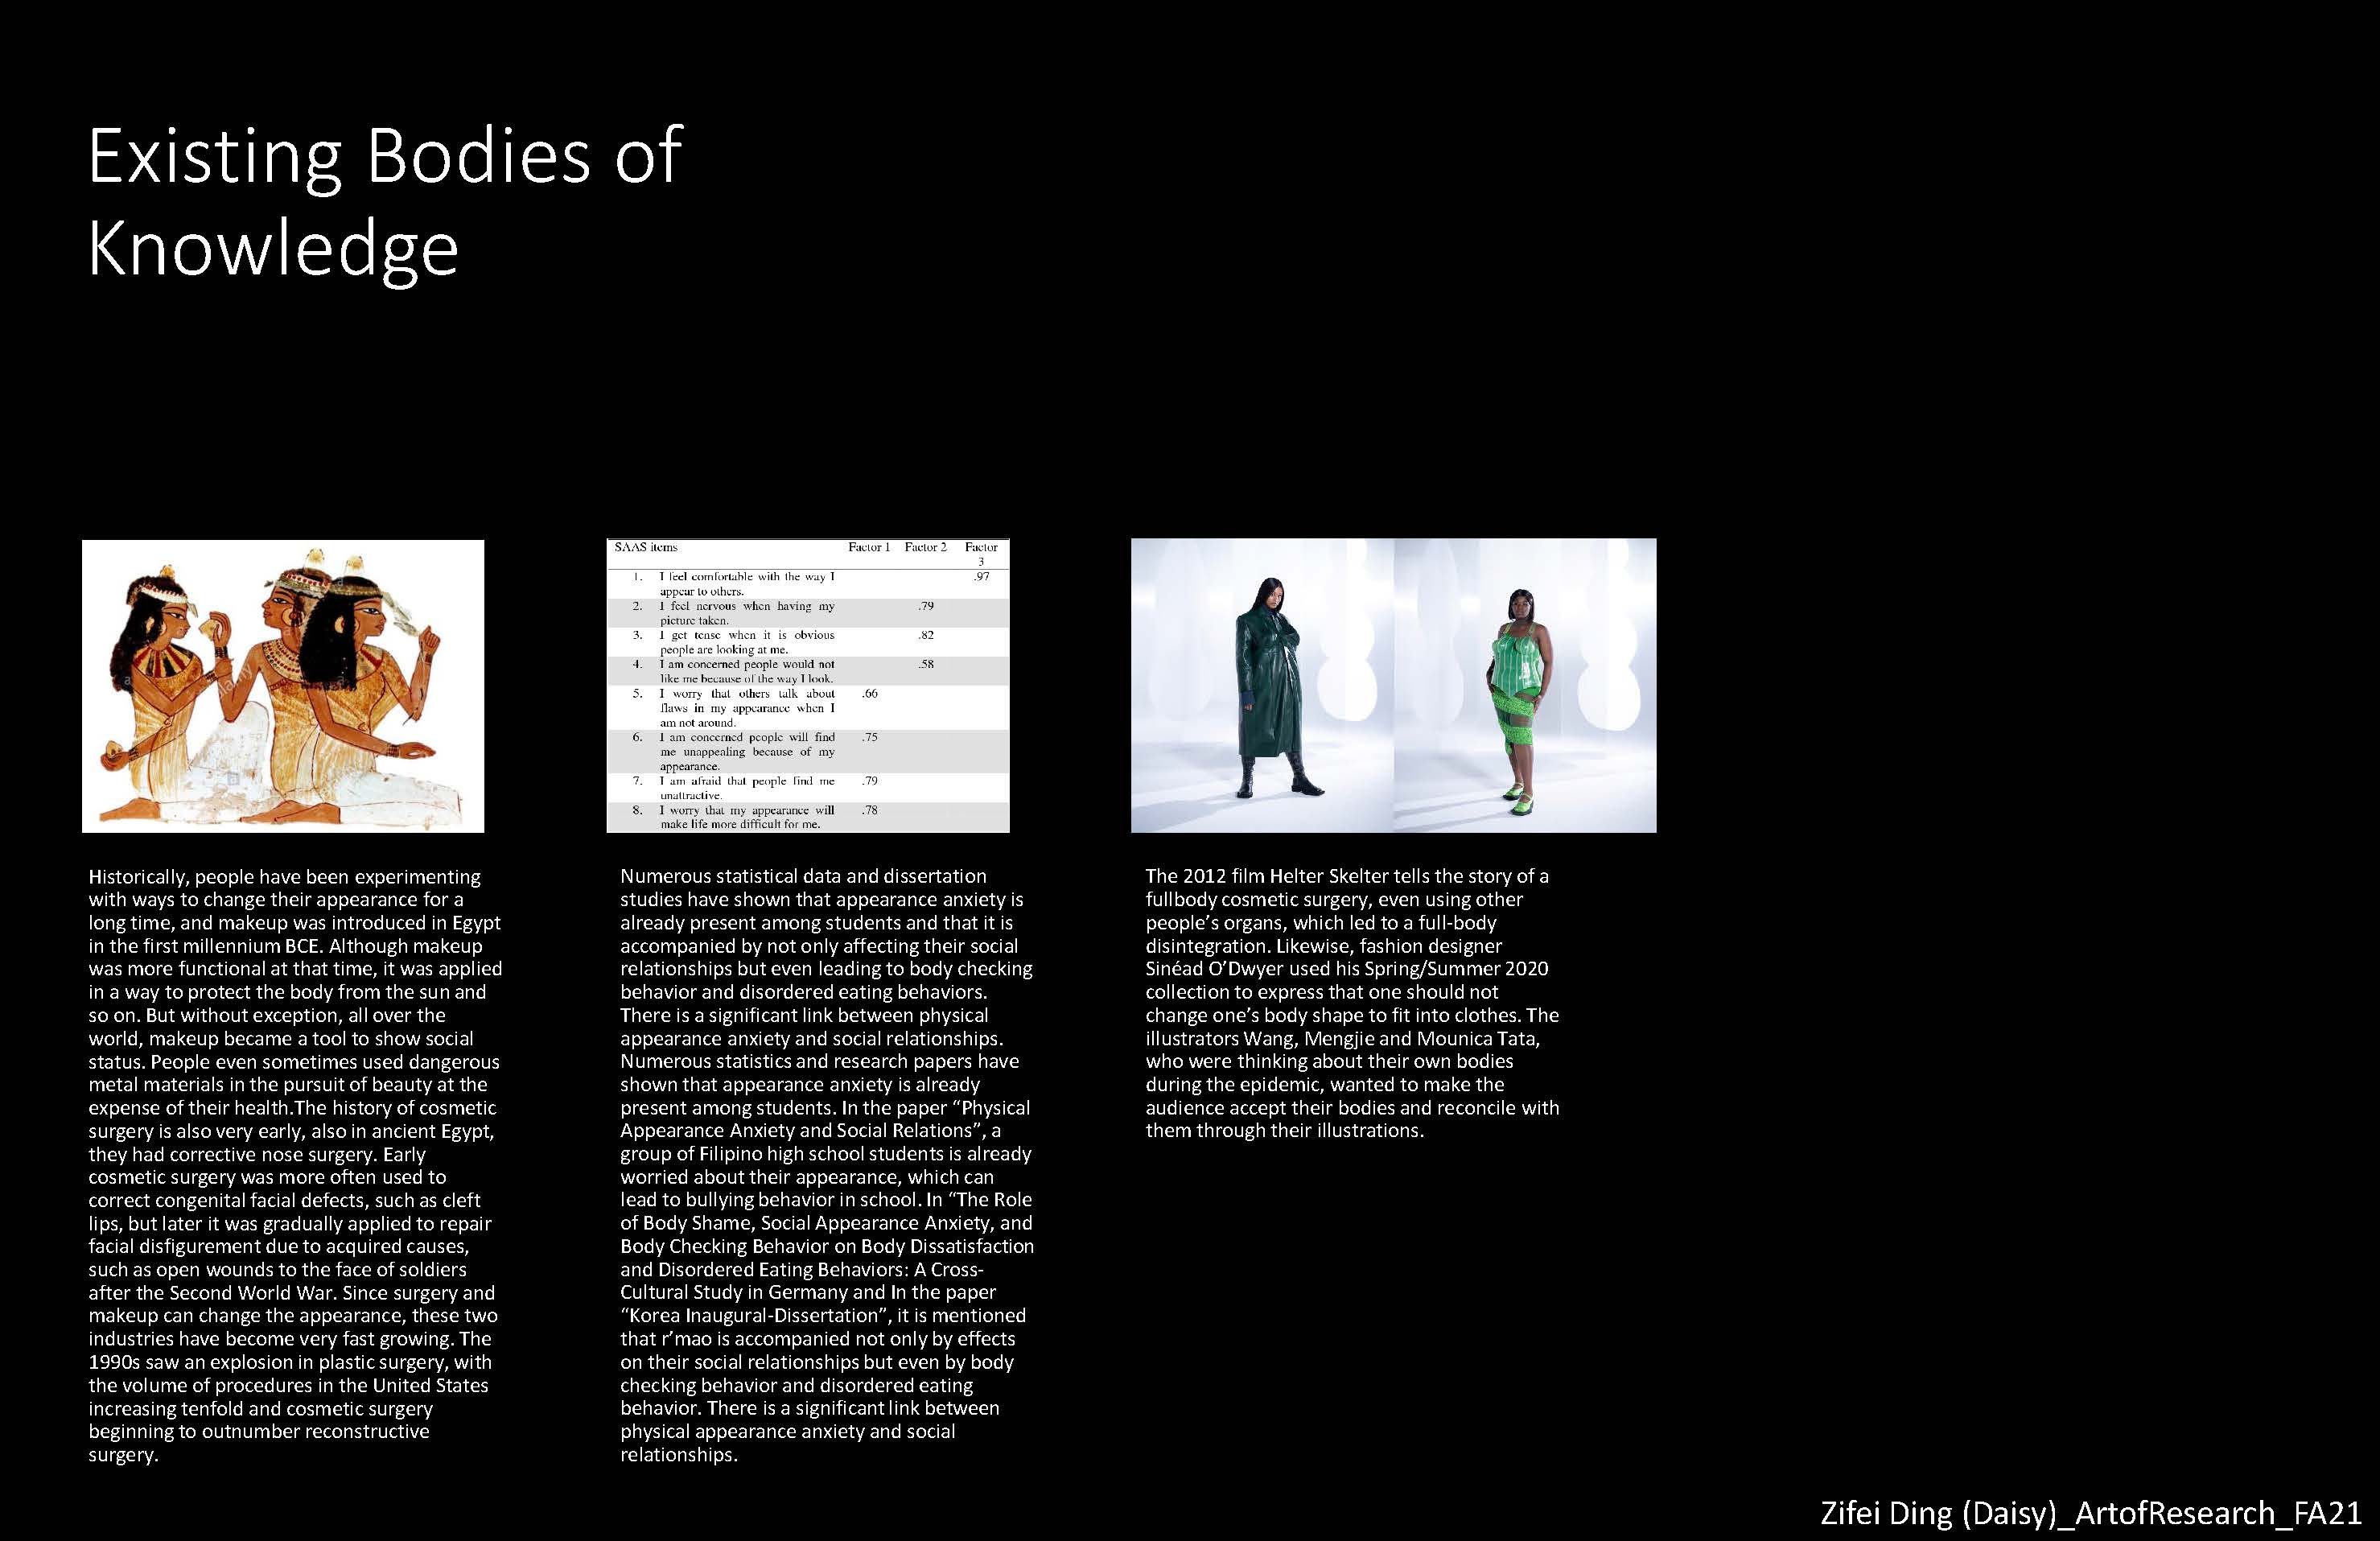
Task: Click the paragraph beginning 'Numerous statistical data'
Action: point(826,1165)
